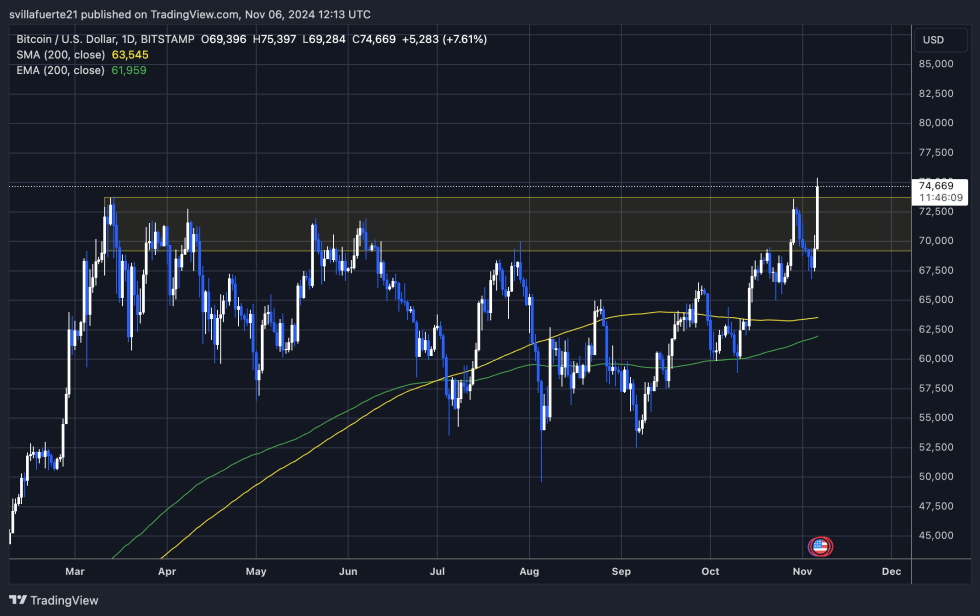Click the green EMA value 61,959
Image resolution: width=980 pixels, height=616 pixels.
128,70
